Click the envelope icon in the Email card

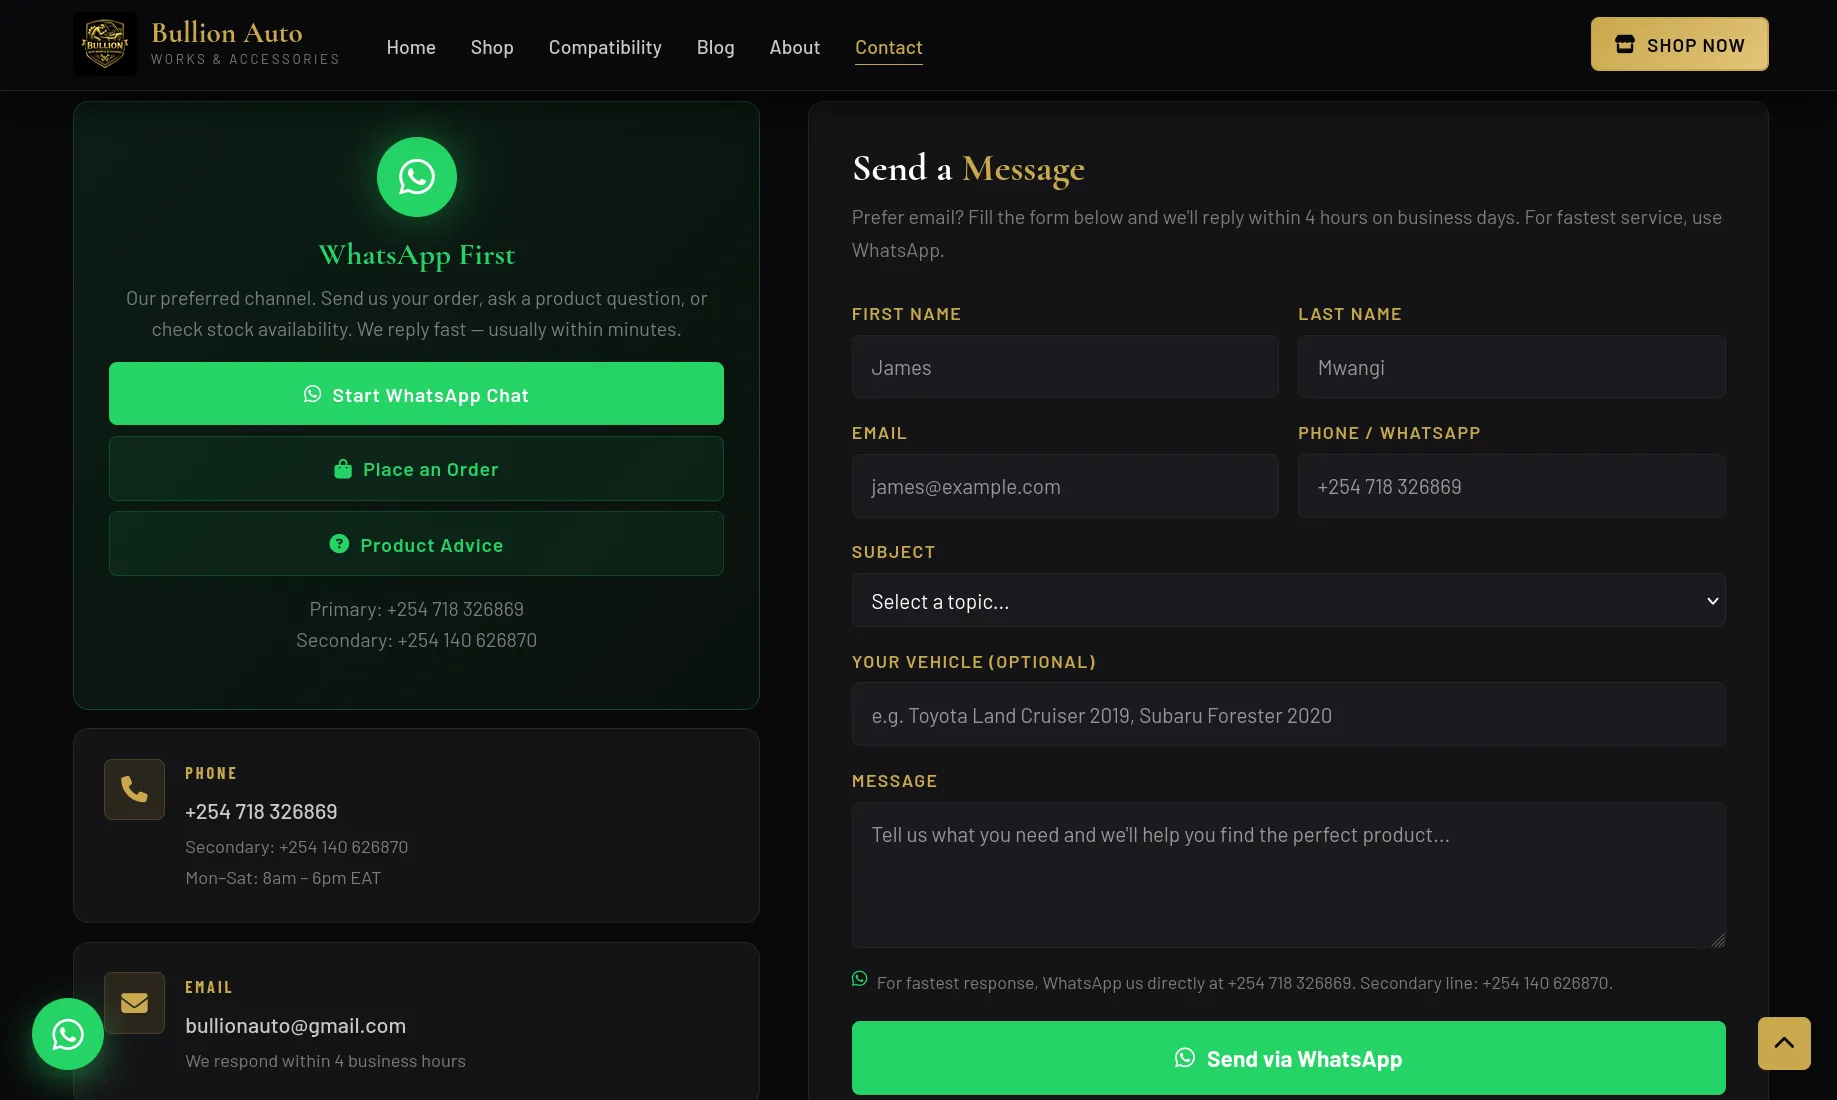[x=134, y=1002]
